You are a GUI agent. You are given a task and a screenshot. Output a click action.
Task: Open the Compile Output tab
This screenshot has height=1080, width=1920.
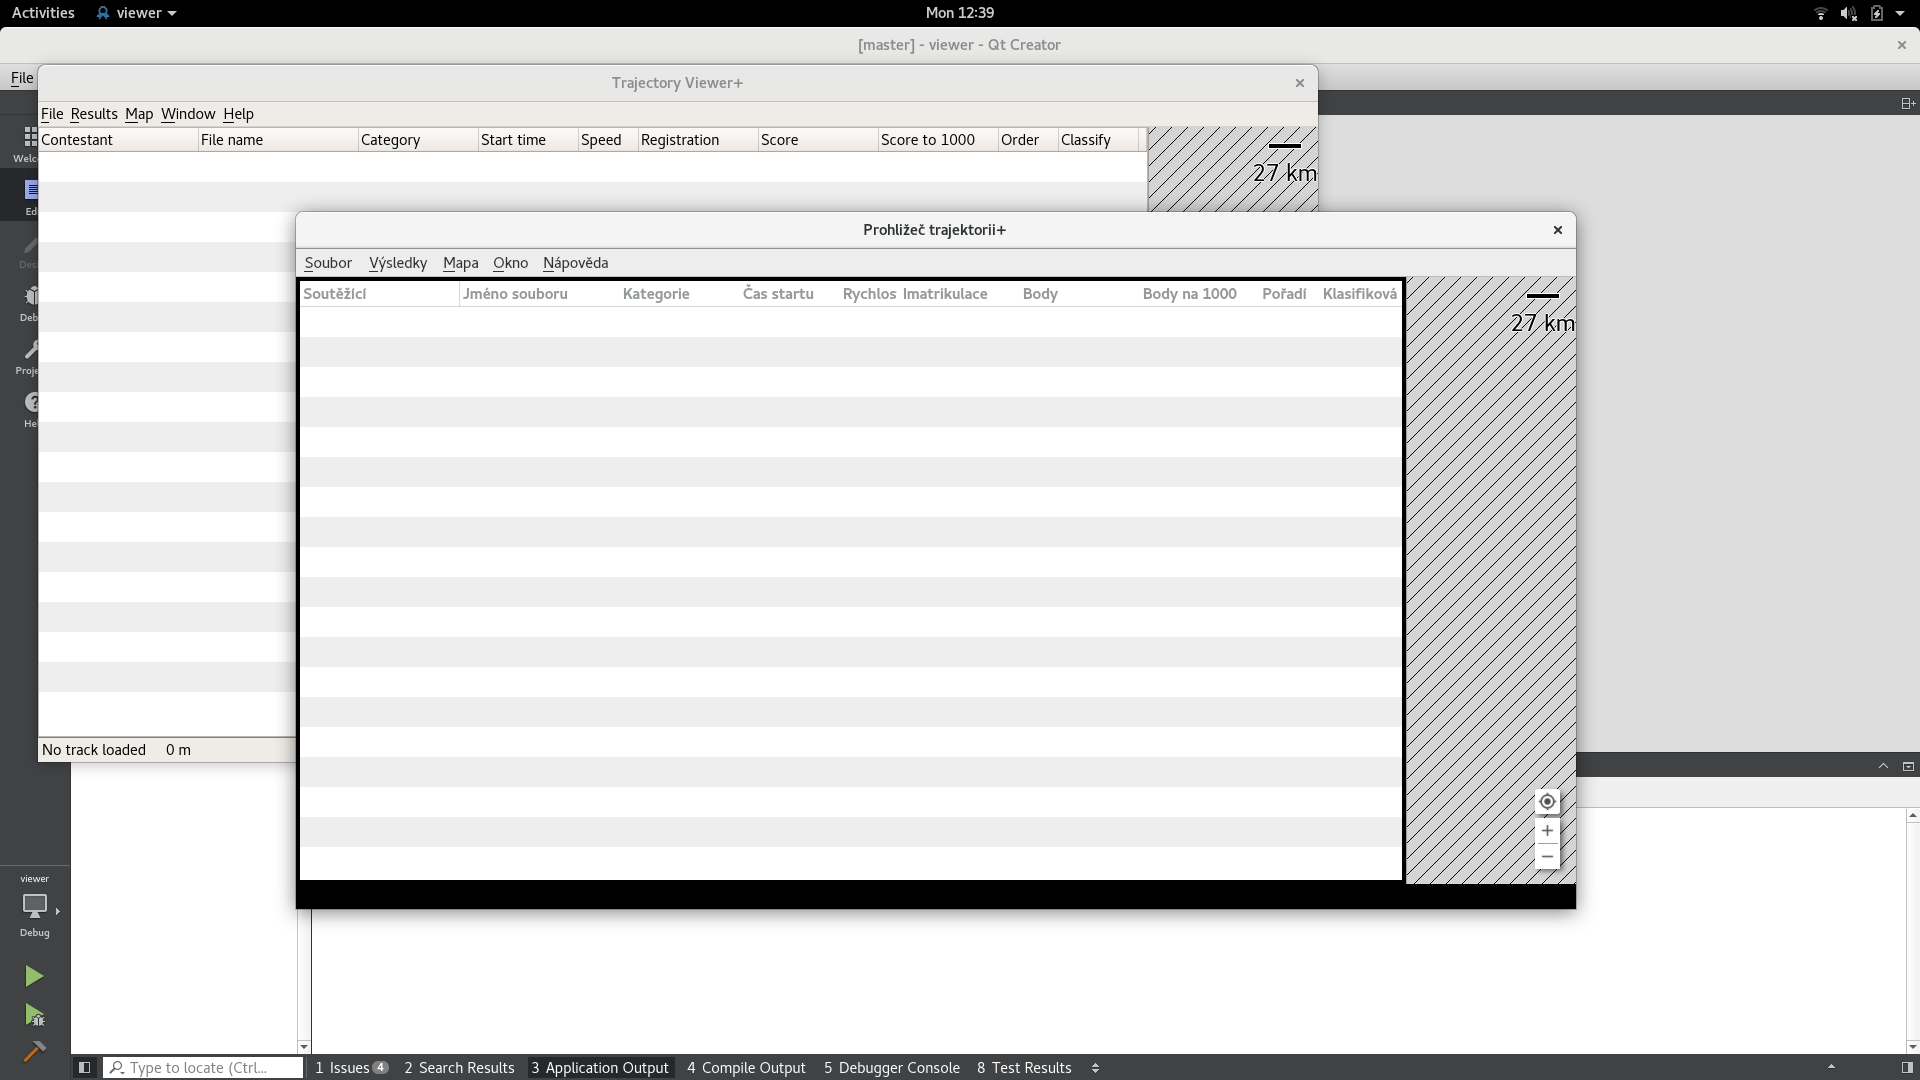[x=746, y=1068]
